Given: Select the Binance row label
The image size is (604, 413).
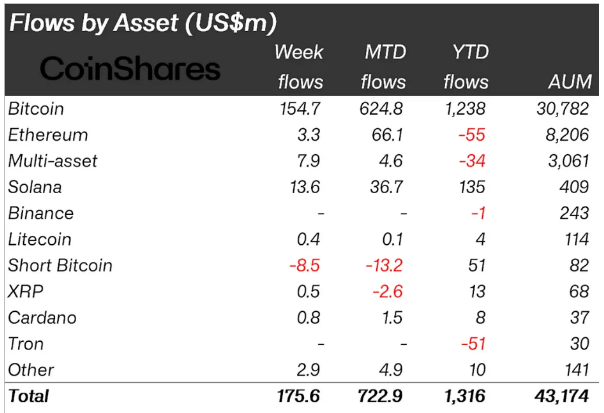Looking at the screenshot, I should (x=40, y=213).
